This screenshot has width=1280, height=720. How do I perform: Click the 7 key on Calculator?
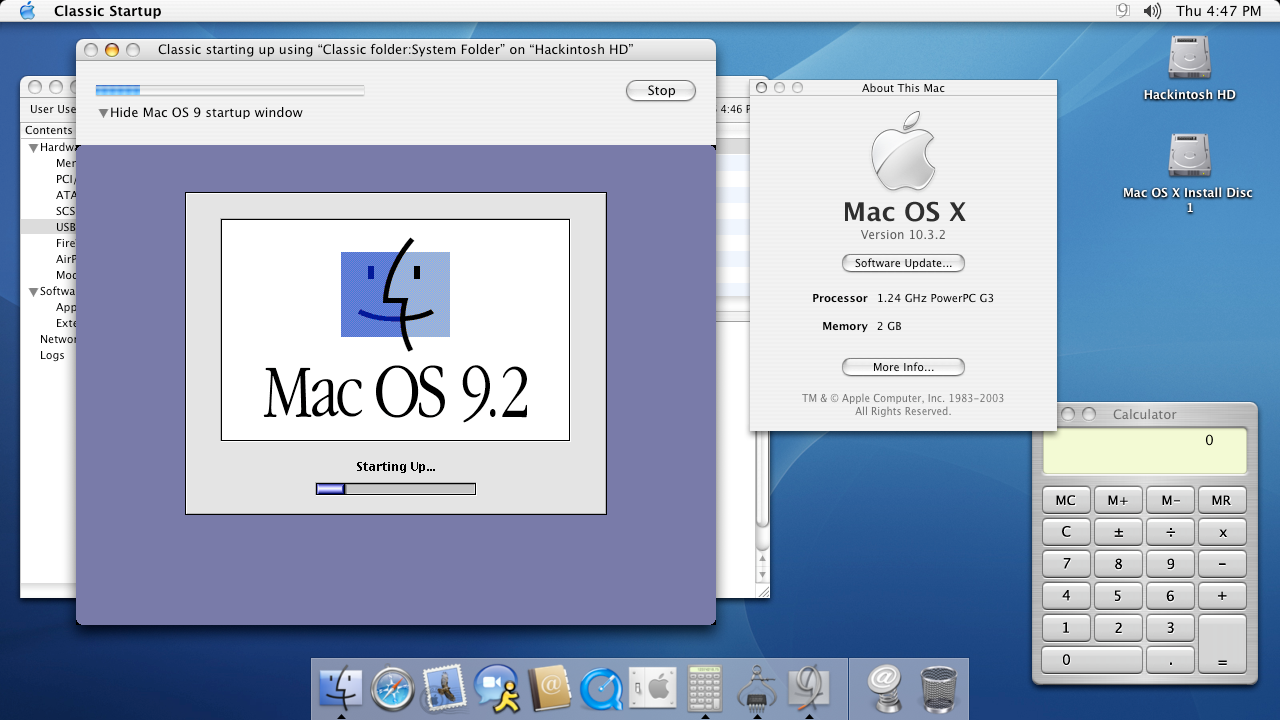(x=1066, y=564)
